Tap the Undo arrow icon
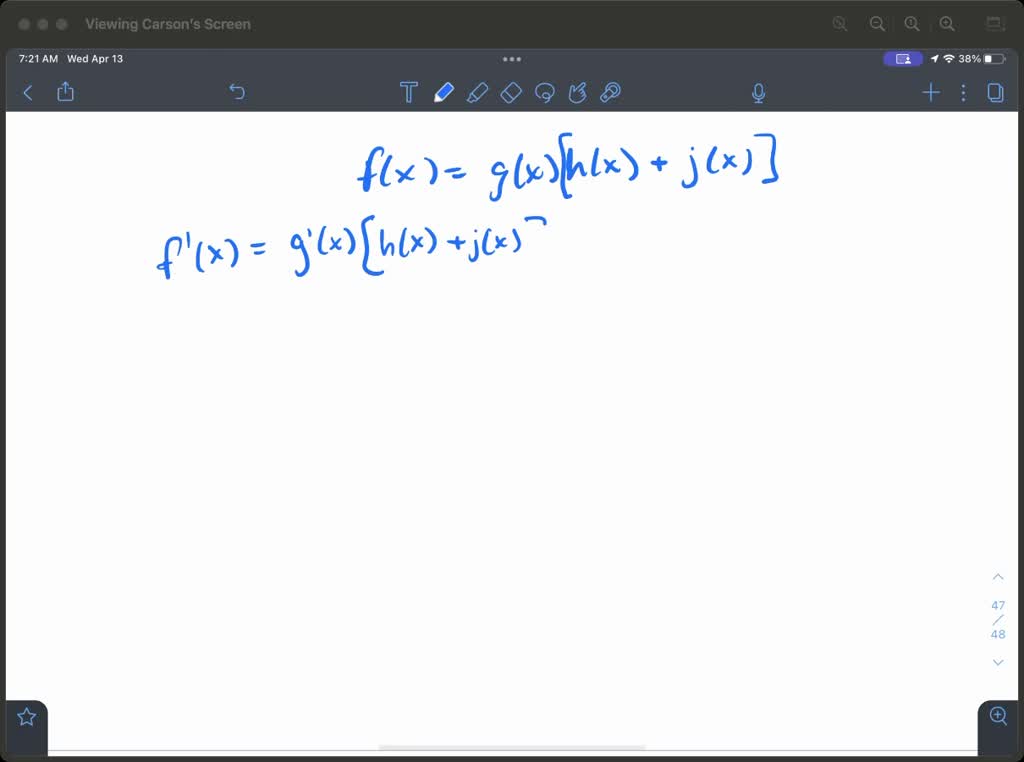This screenshot has height=762, width=1024. point(237,92)
